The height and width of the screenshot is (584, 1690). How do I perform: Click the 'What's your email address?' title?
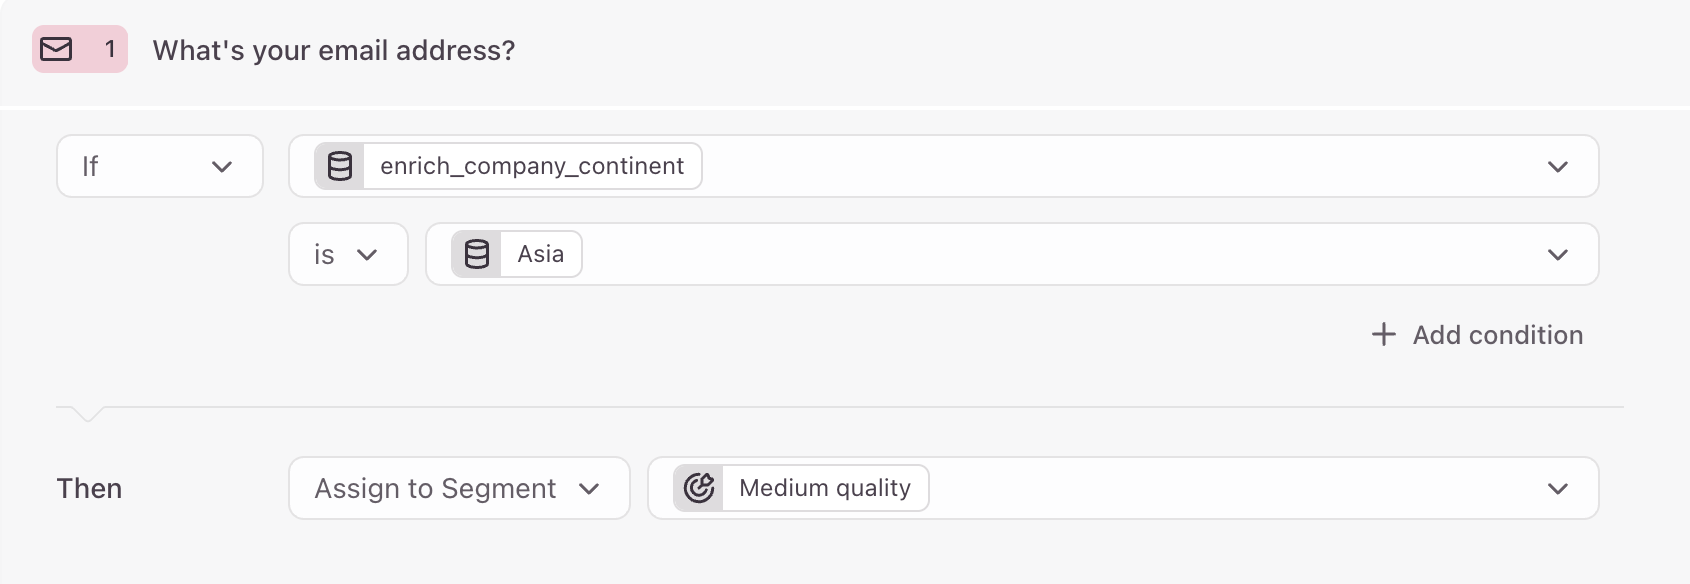[x=334, y=50]
